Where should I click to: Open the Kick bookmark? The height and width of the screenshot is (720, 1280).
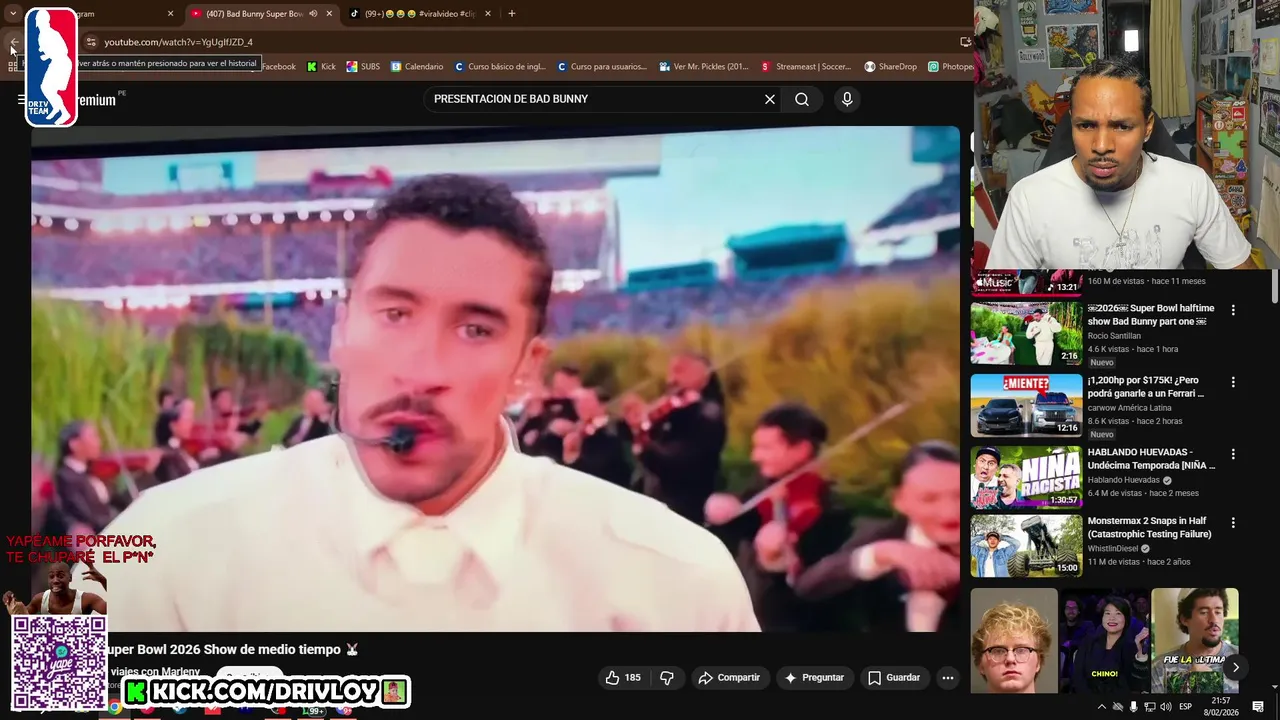(321, 67)
